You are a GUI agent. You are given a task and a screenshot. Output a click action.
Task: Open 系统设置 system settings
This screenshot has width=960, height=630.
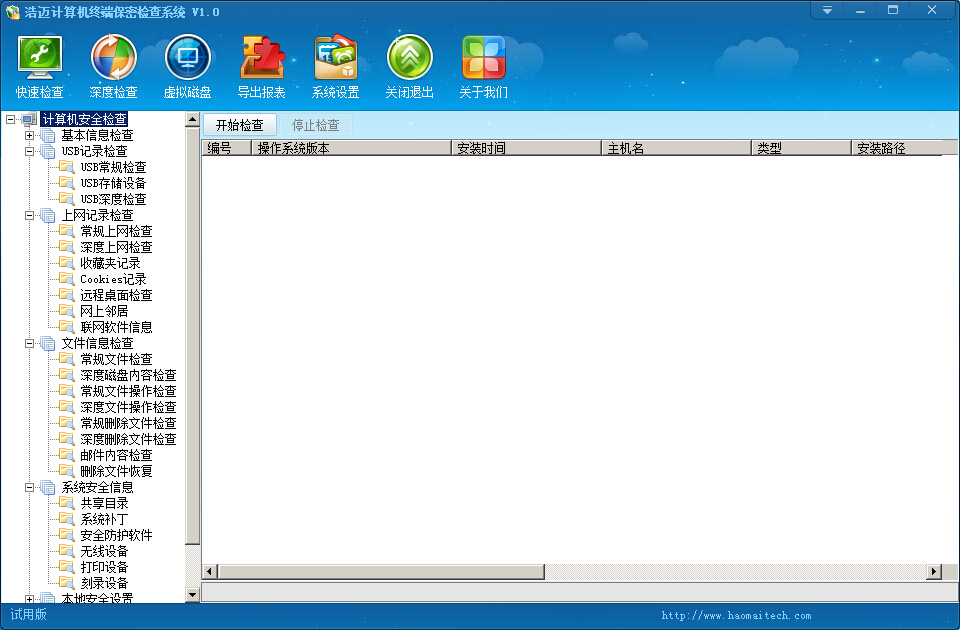(x=336, y=67)
